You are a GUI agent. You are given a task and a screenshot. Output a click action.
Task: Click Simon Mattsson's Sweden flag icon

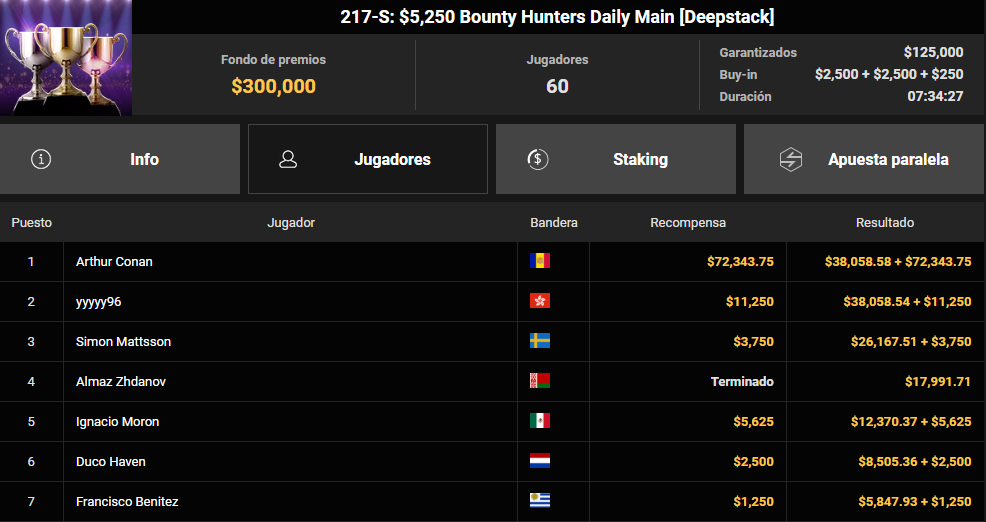[x=540, y=341]
